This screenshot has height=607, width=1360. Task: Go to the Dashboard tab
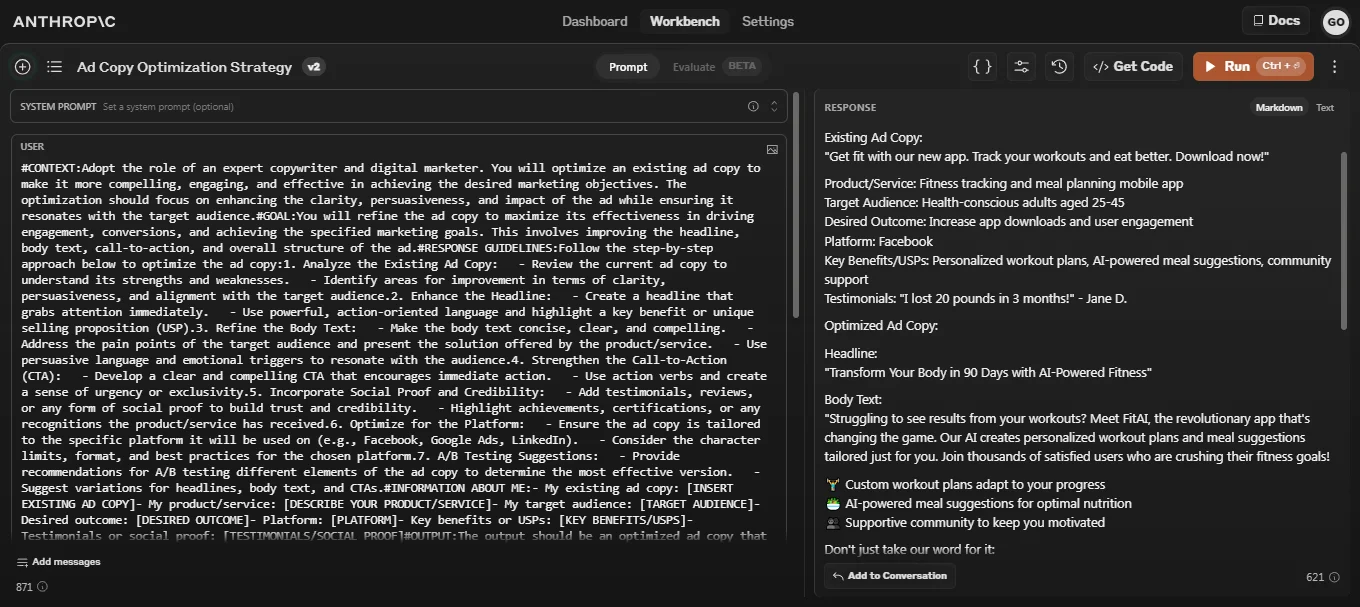[595, 21]
